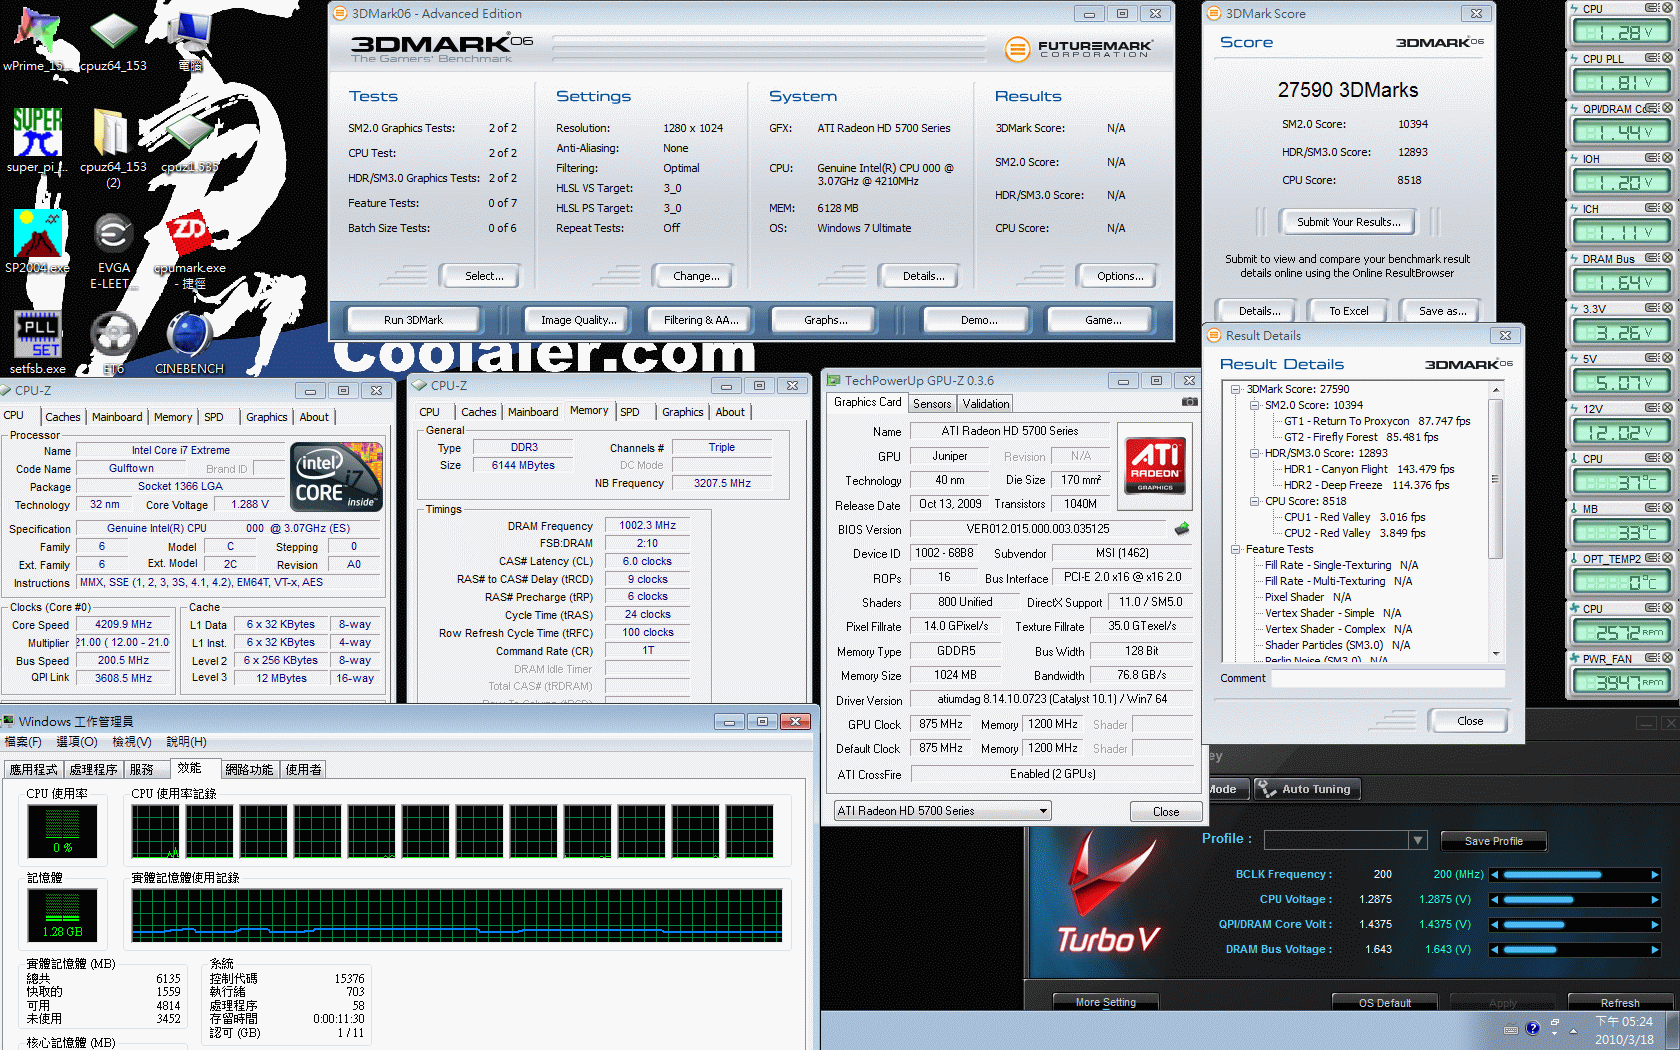Click the More Setting button in TurboV
The width and height of the screenshot is (1680, 1050).
point(1106,1002)
